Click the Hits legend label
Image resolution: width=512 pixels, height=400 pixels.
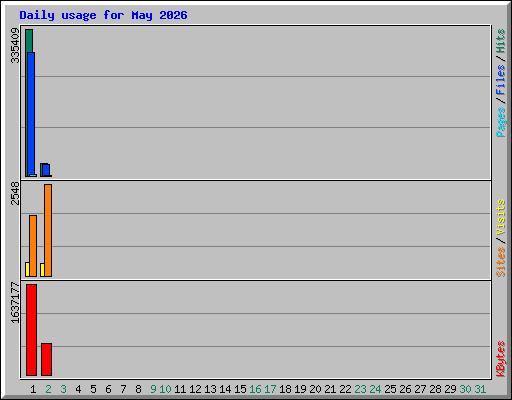point(501,41)
